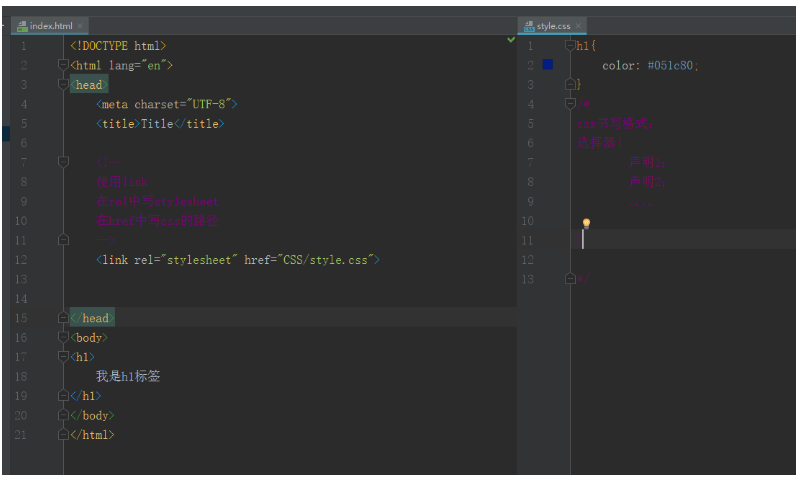Click line number 2 in style.css gutter

pyautogui.click(x=530, y=65)
